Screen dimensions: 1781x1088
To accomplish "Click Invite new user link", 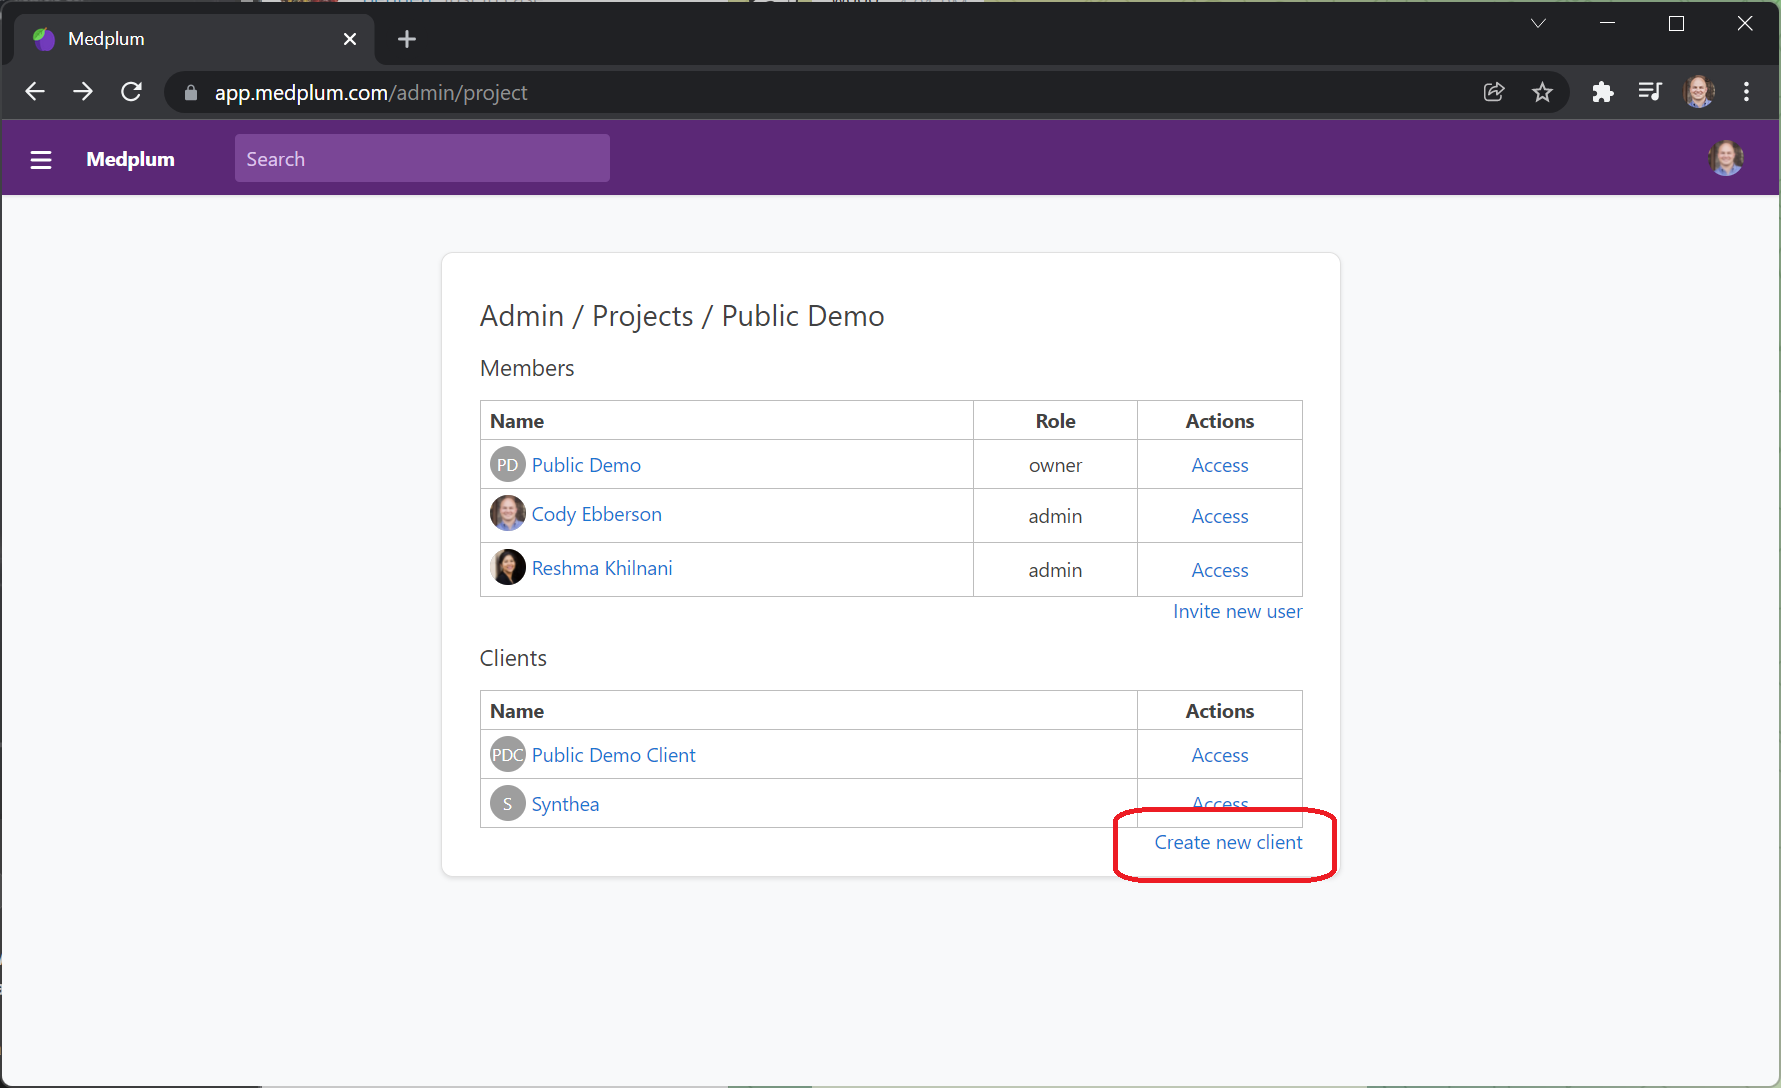I will [x=1237, y=611].
